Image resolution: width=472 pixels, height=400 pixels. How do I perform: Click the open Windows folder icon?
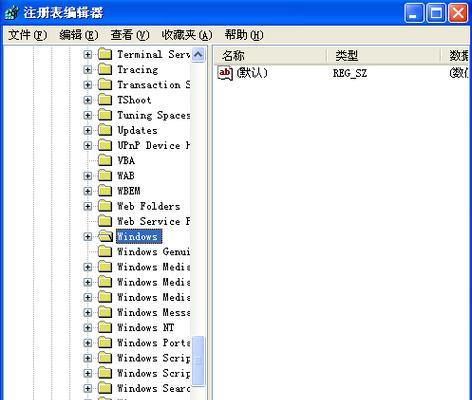tap(106, 236)
